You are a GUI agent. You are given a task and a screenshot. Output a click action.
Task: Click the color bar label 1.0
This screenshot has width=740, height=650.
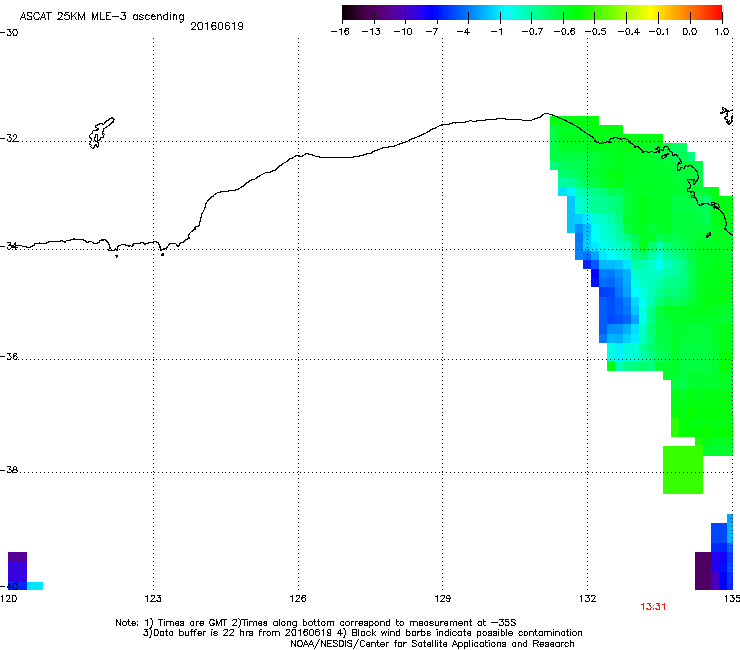pos(722,32)
